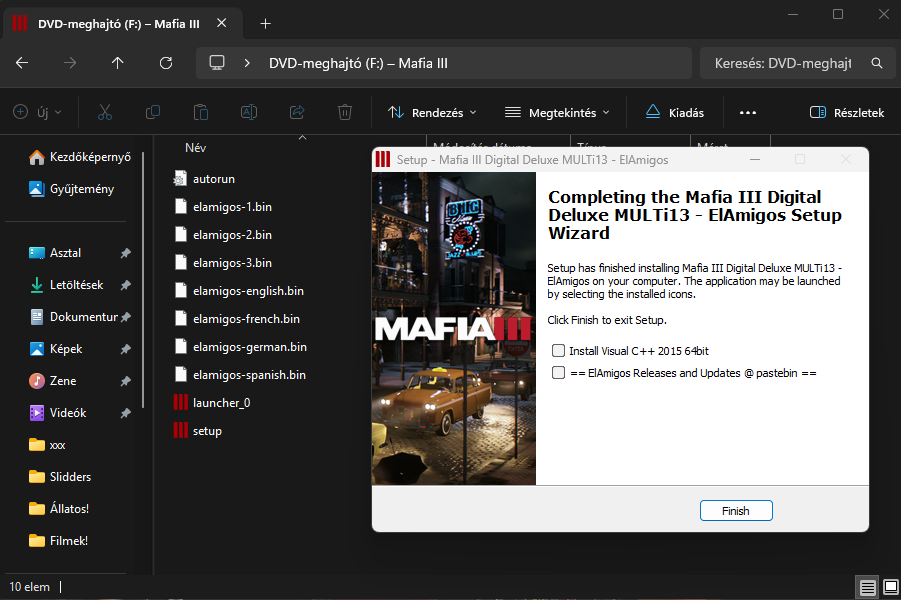Expand the address bar path chevron
The width and height of the screenshot is (901, 600).
point(247,63)
